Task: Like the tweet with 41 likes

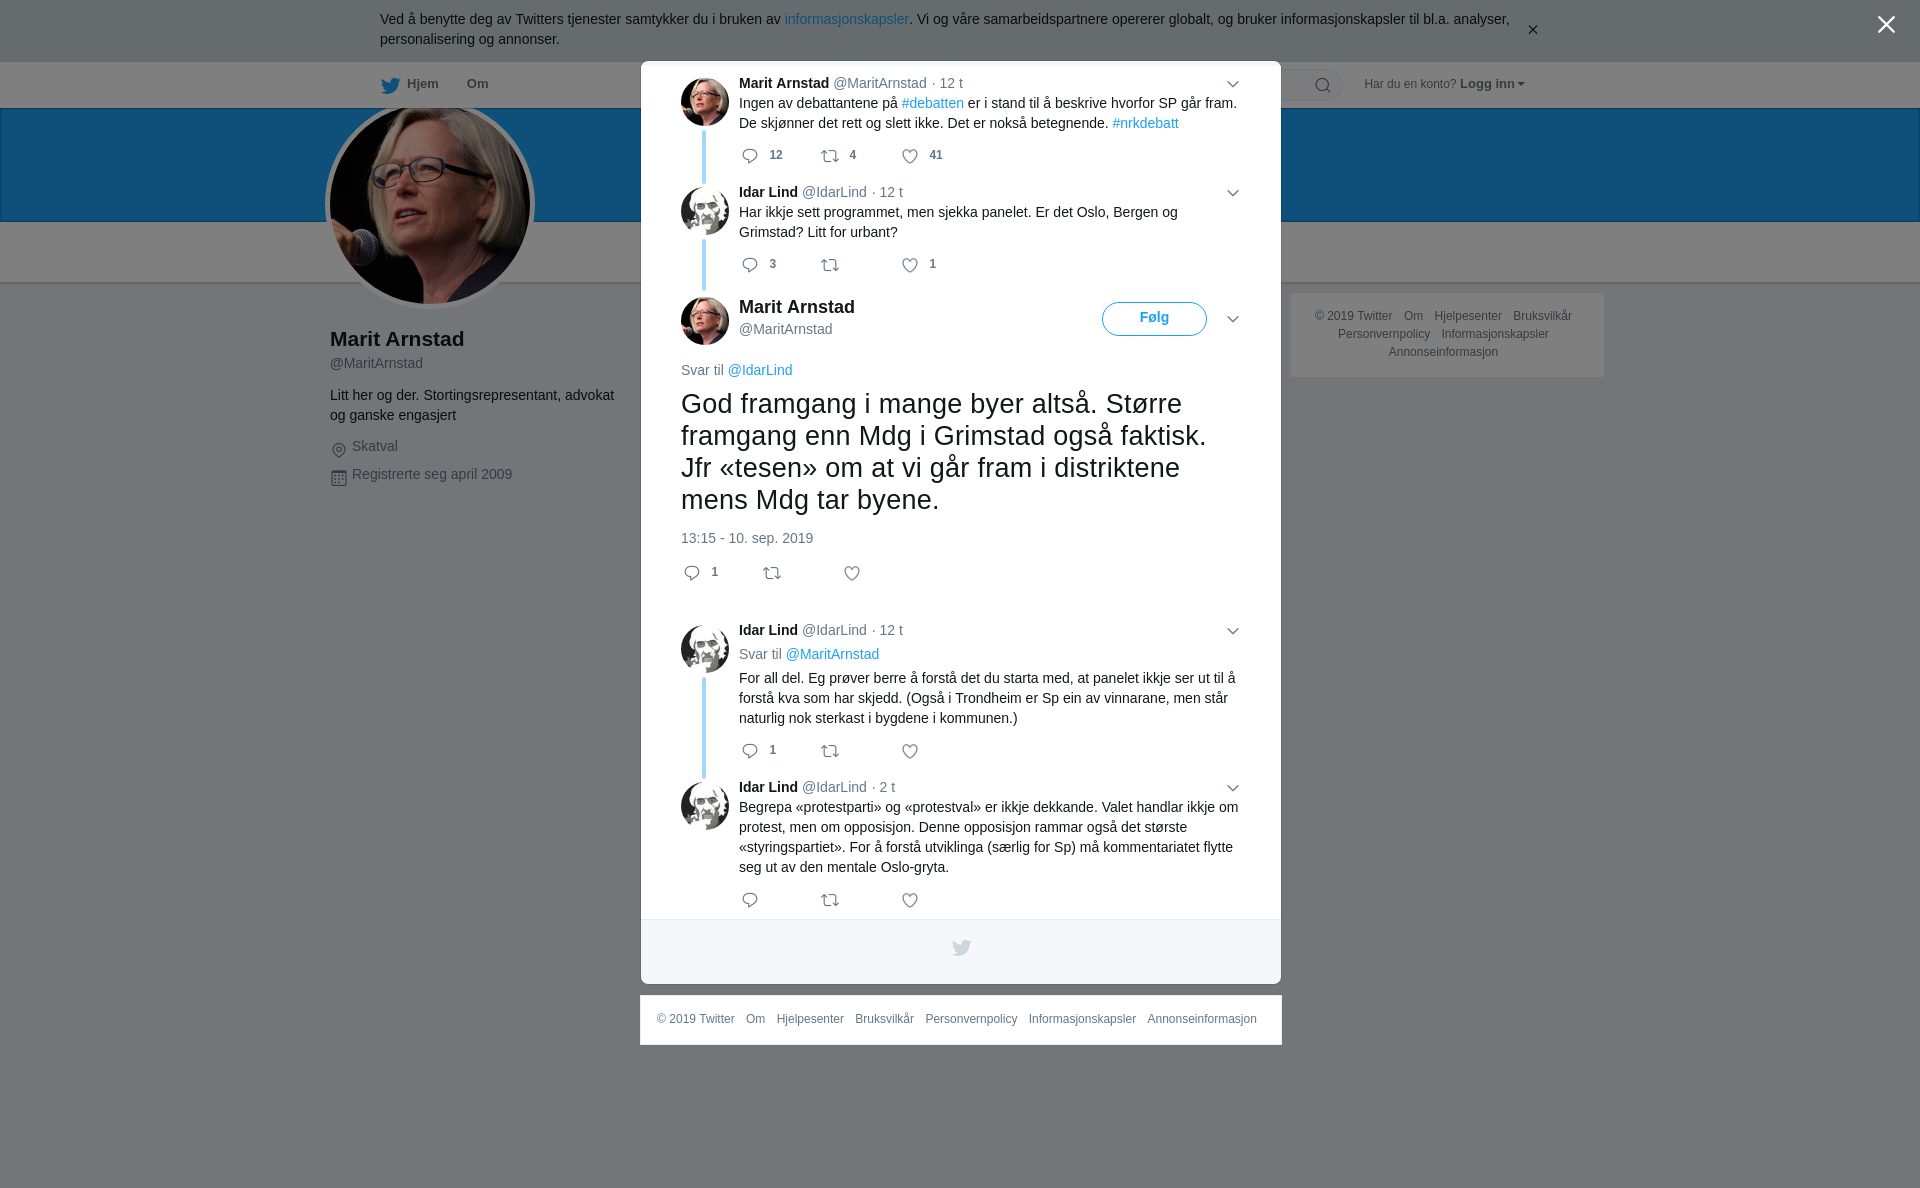Action: [x=910, y=156]
